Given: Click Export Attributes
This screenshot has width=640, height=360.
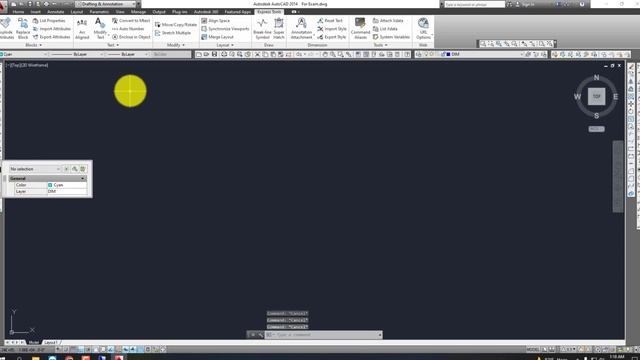Looking at the screenshot, I should pyautogui.click(x=51, y=37).
